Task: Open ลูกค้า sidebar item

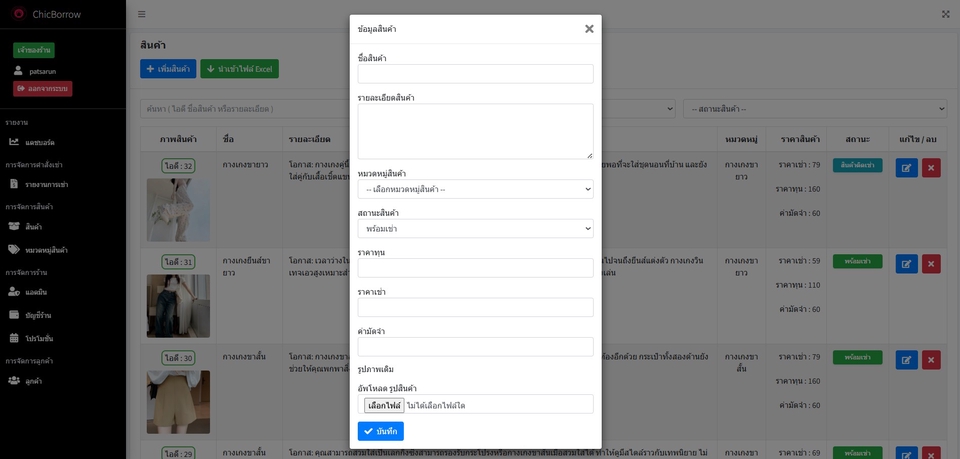Action: coord(34,381)
